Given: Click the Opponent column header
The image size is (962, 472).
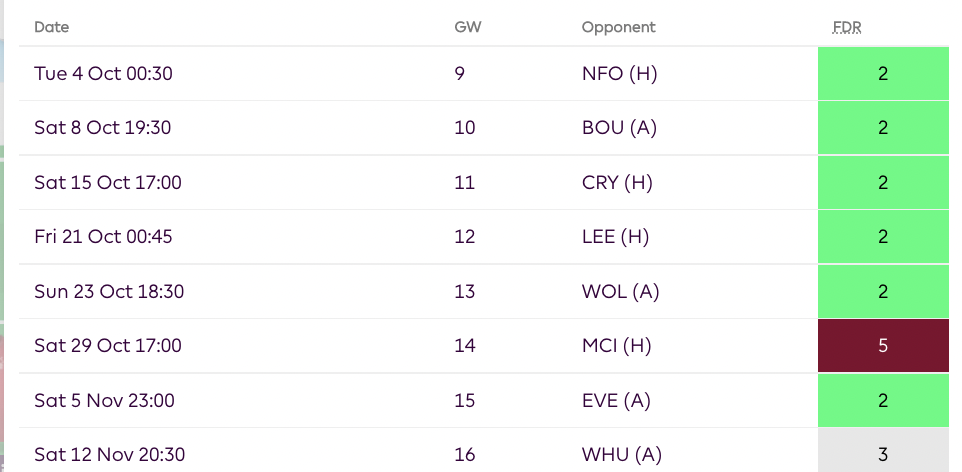Looking at the screenshot, I should [x=618, y=27].
